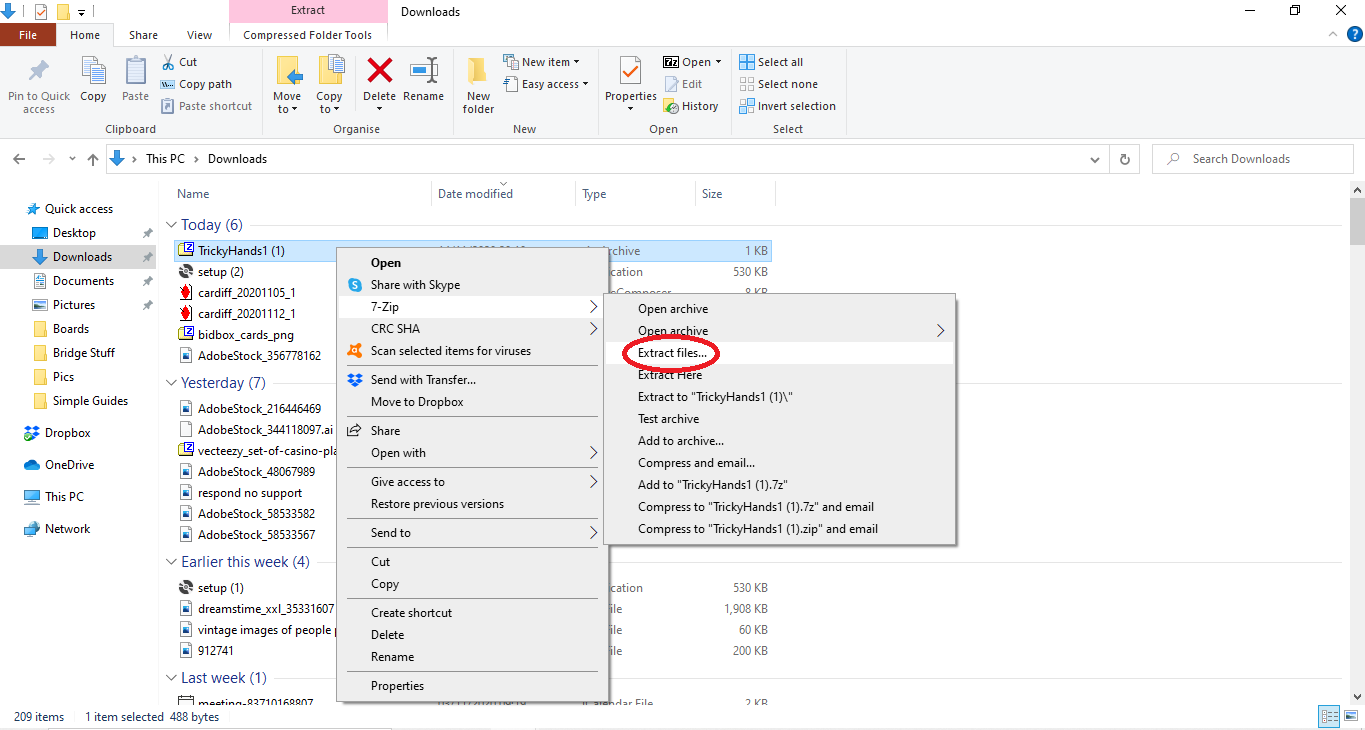Switch to large thumbnails view in status bar

tap(1350, 716)
